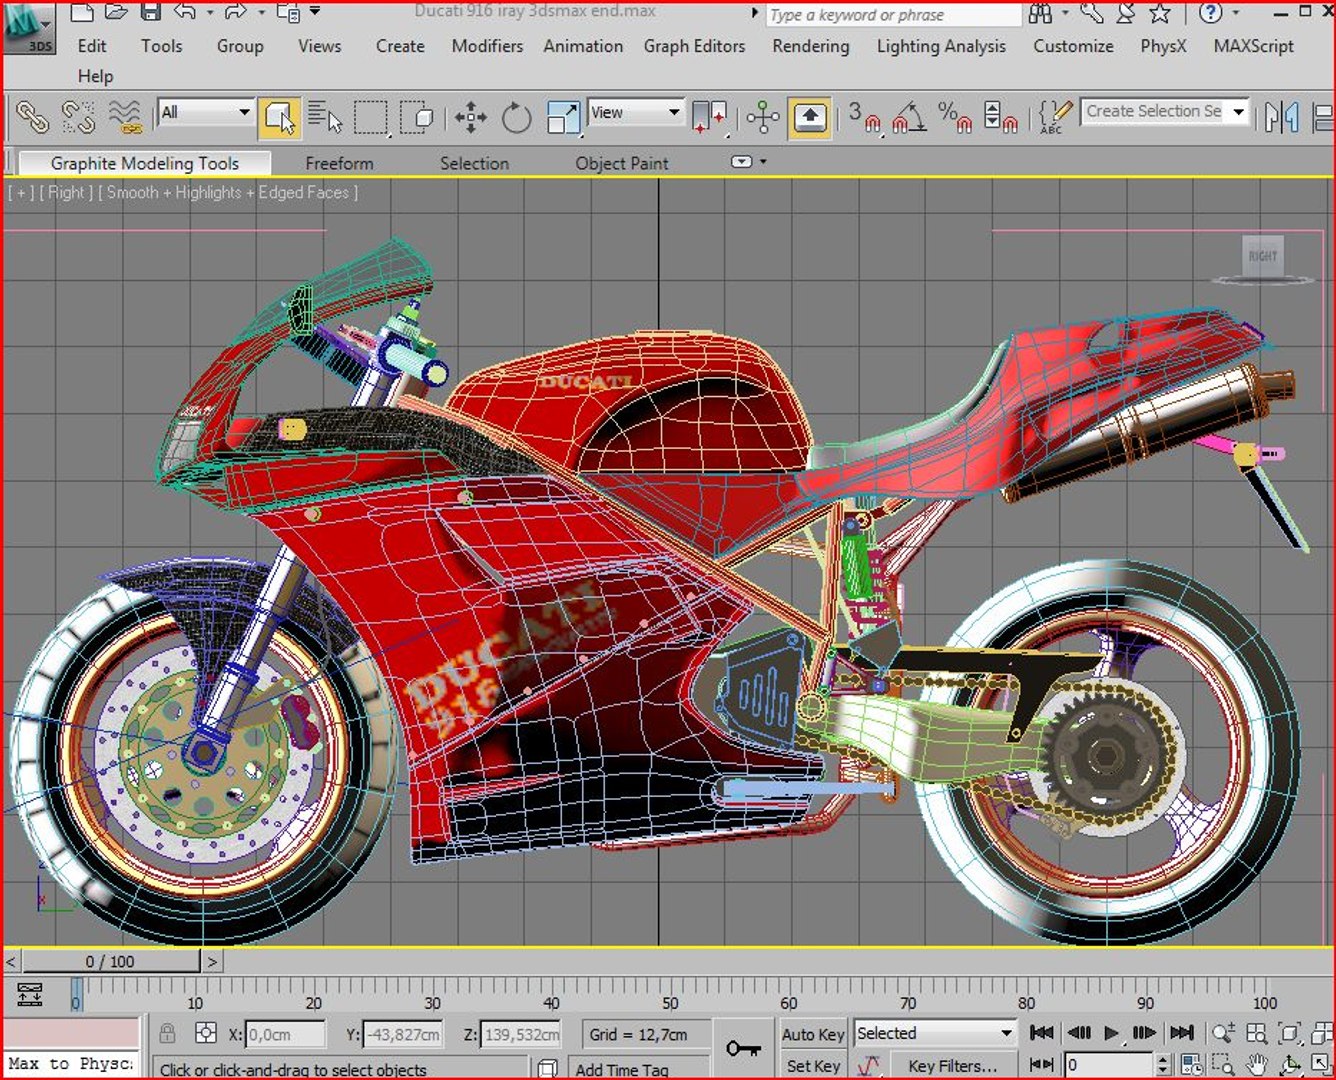Screen dimensions: 1336x1080
Task: Open dropdown arrow beside Undo
Action: point(210,13)
